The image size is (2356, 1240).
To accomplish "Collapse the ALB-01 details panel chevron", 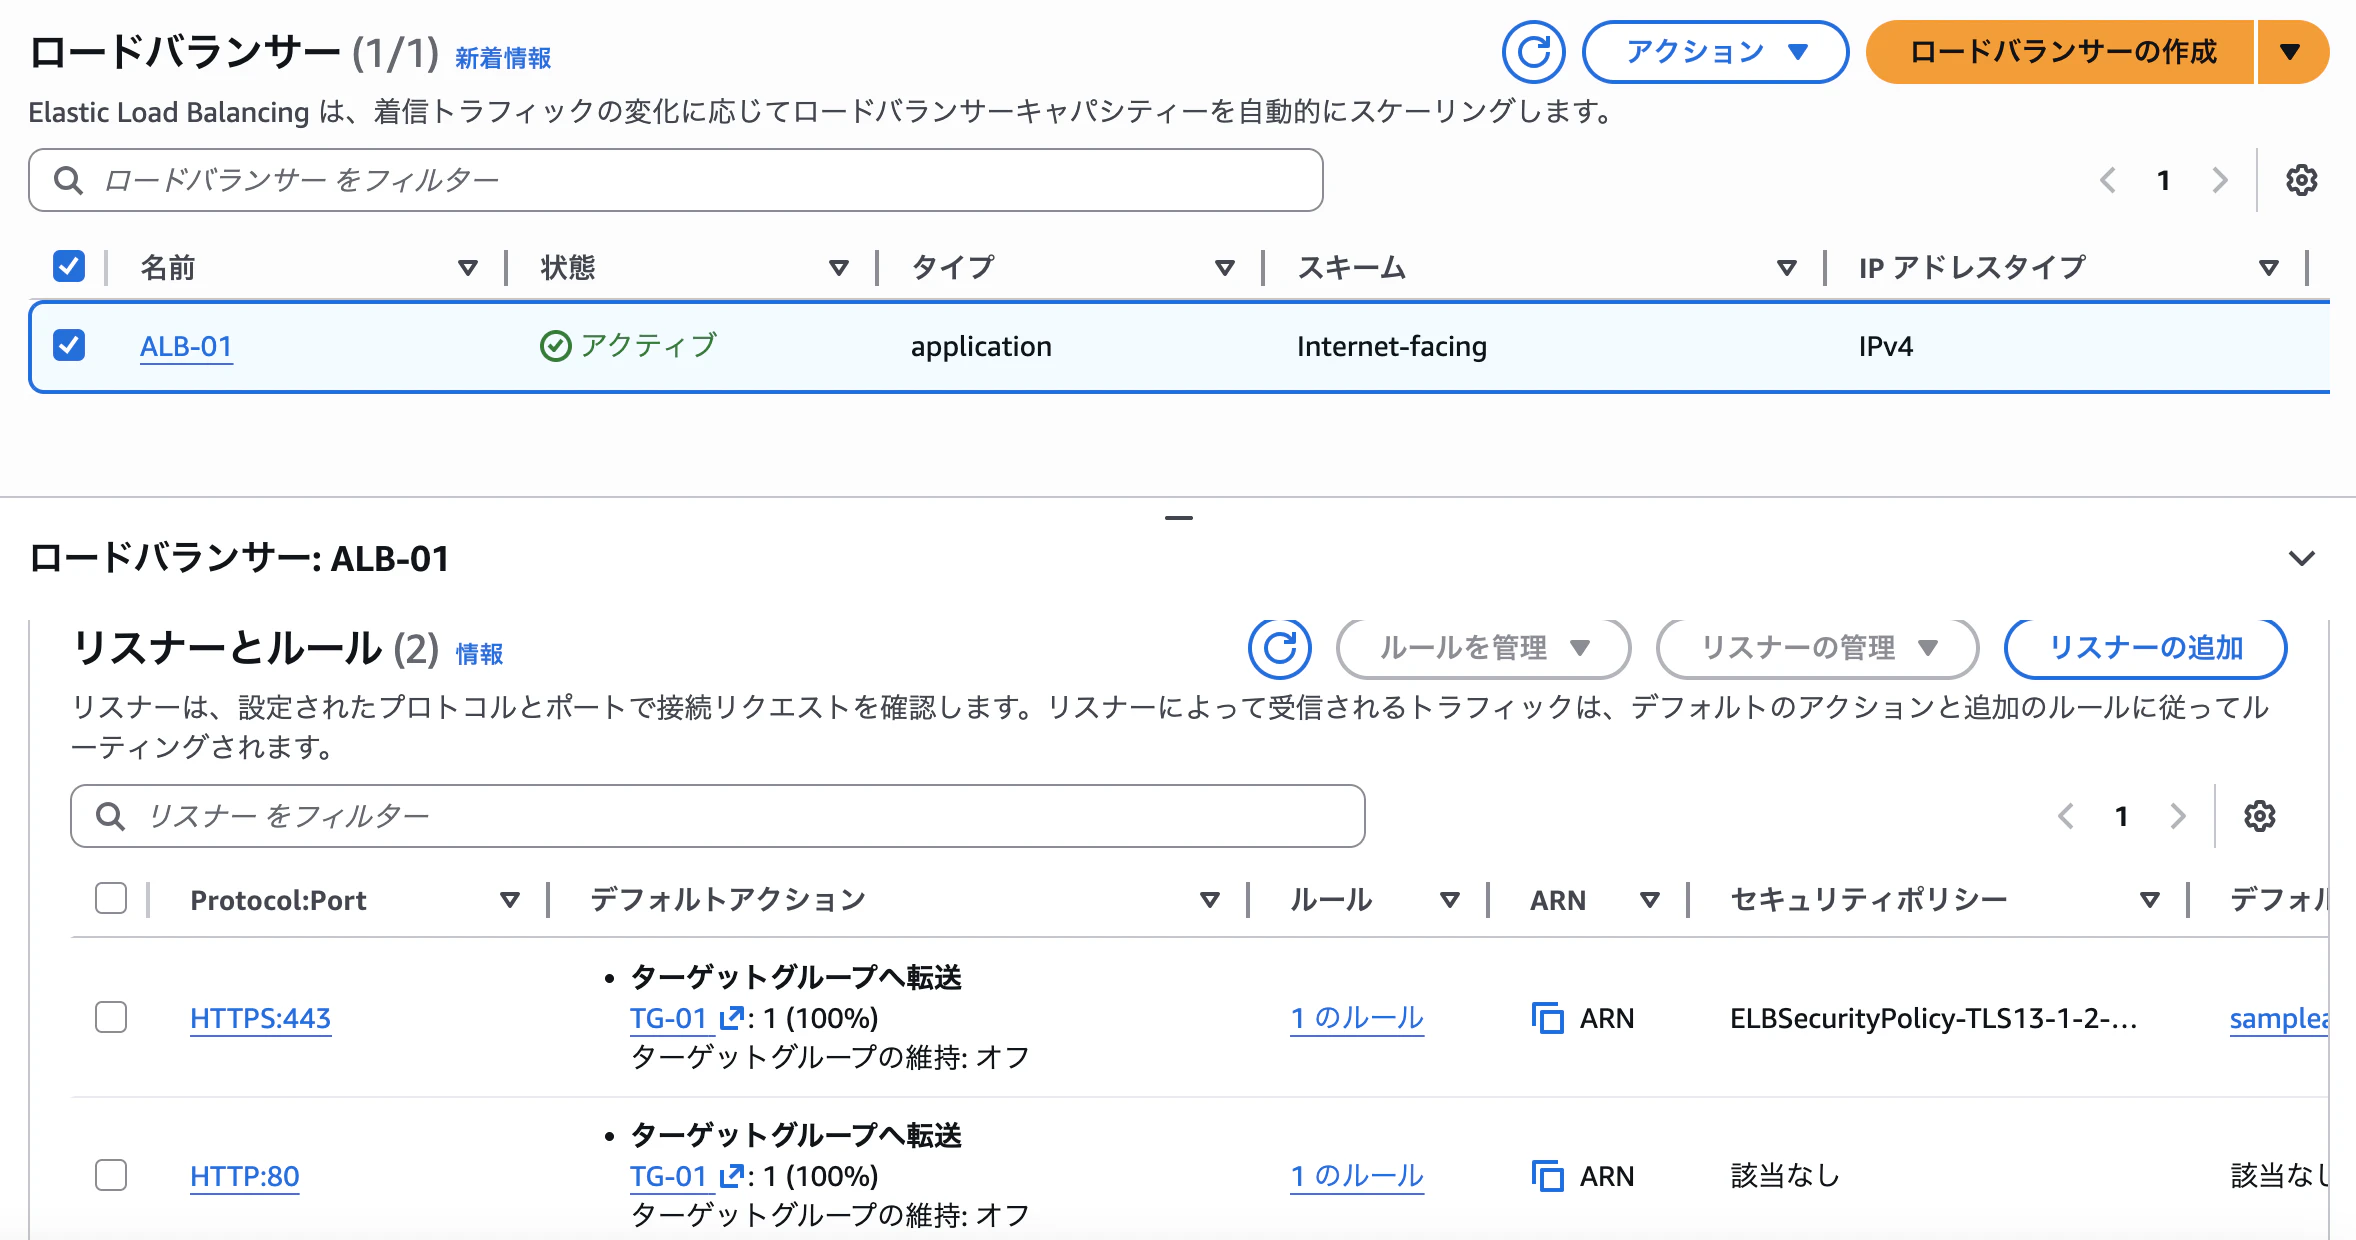I will (2302, 558).
